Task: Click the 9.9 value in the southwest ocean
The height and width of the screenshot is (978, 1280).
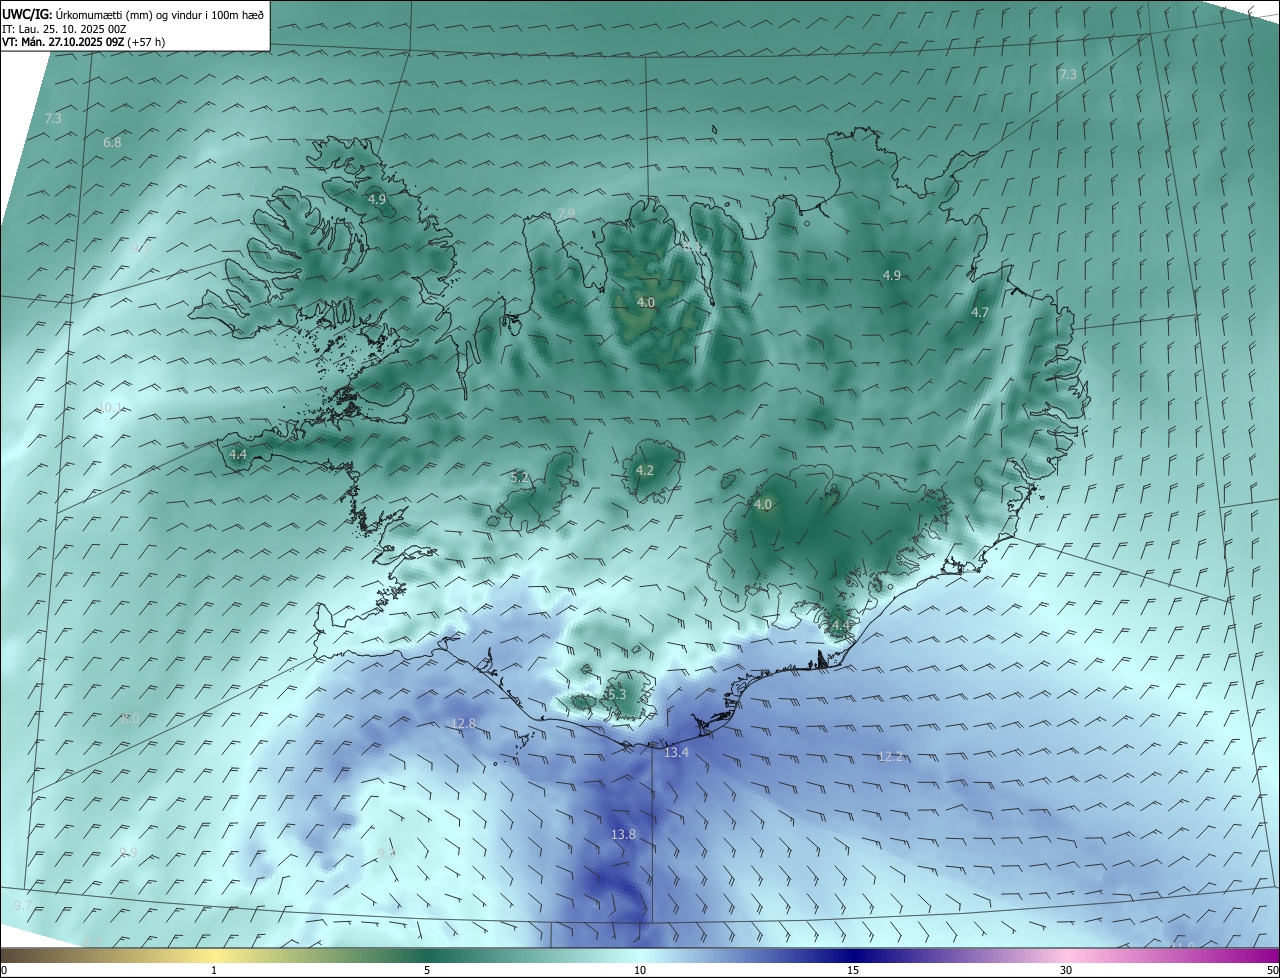Action: 128,852
